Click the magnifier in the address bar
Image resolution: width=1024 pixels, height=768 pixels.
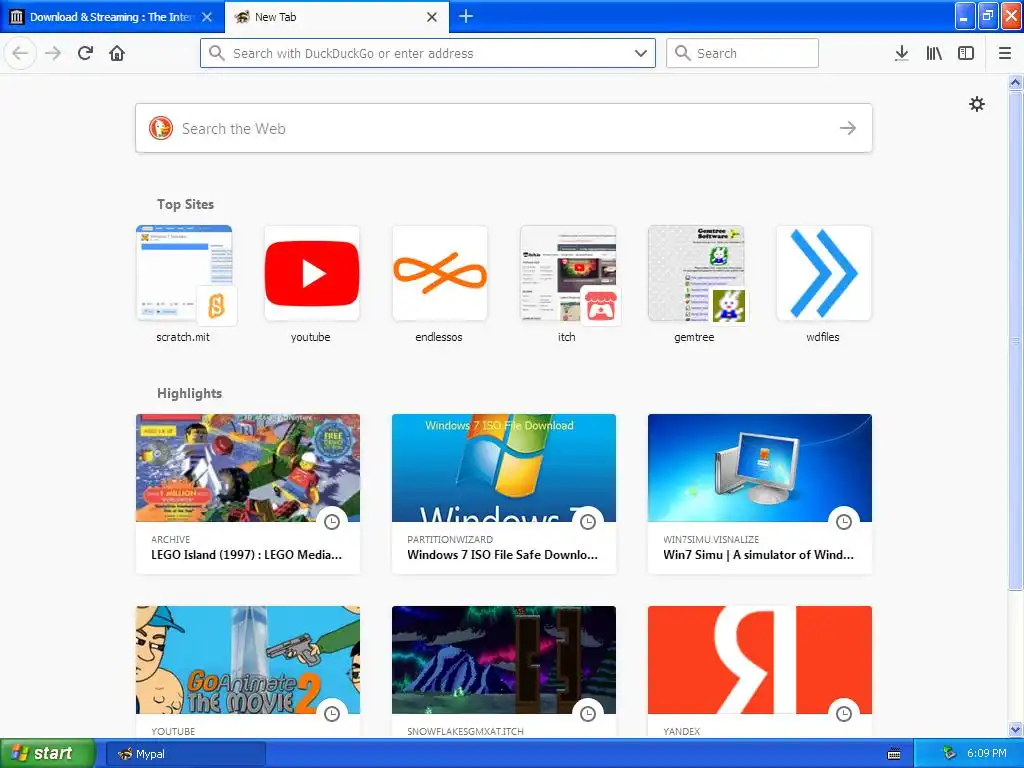[217, 53]
